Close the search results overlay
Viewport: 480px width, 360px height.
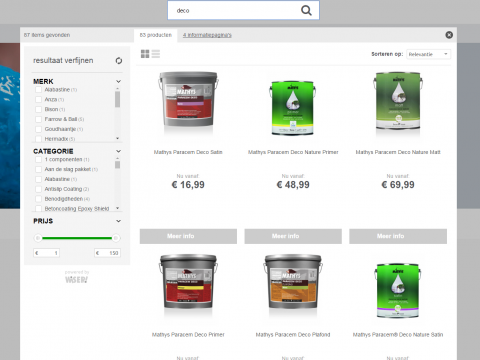(449, 35)
